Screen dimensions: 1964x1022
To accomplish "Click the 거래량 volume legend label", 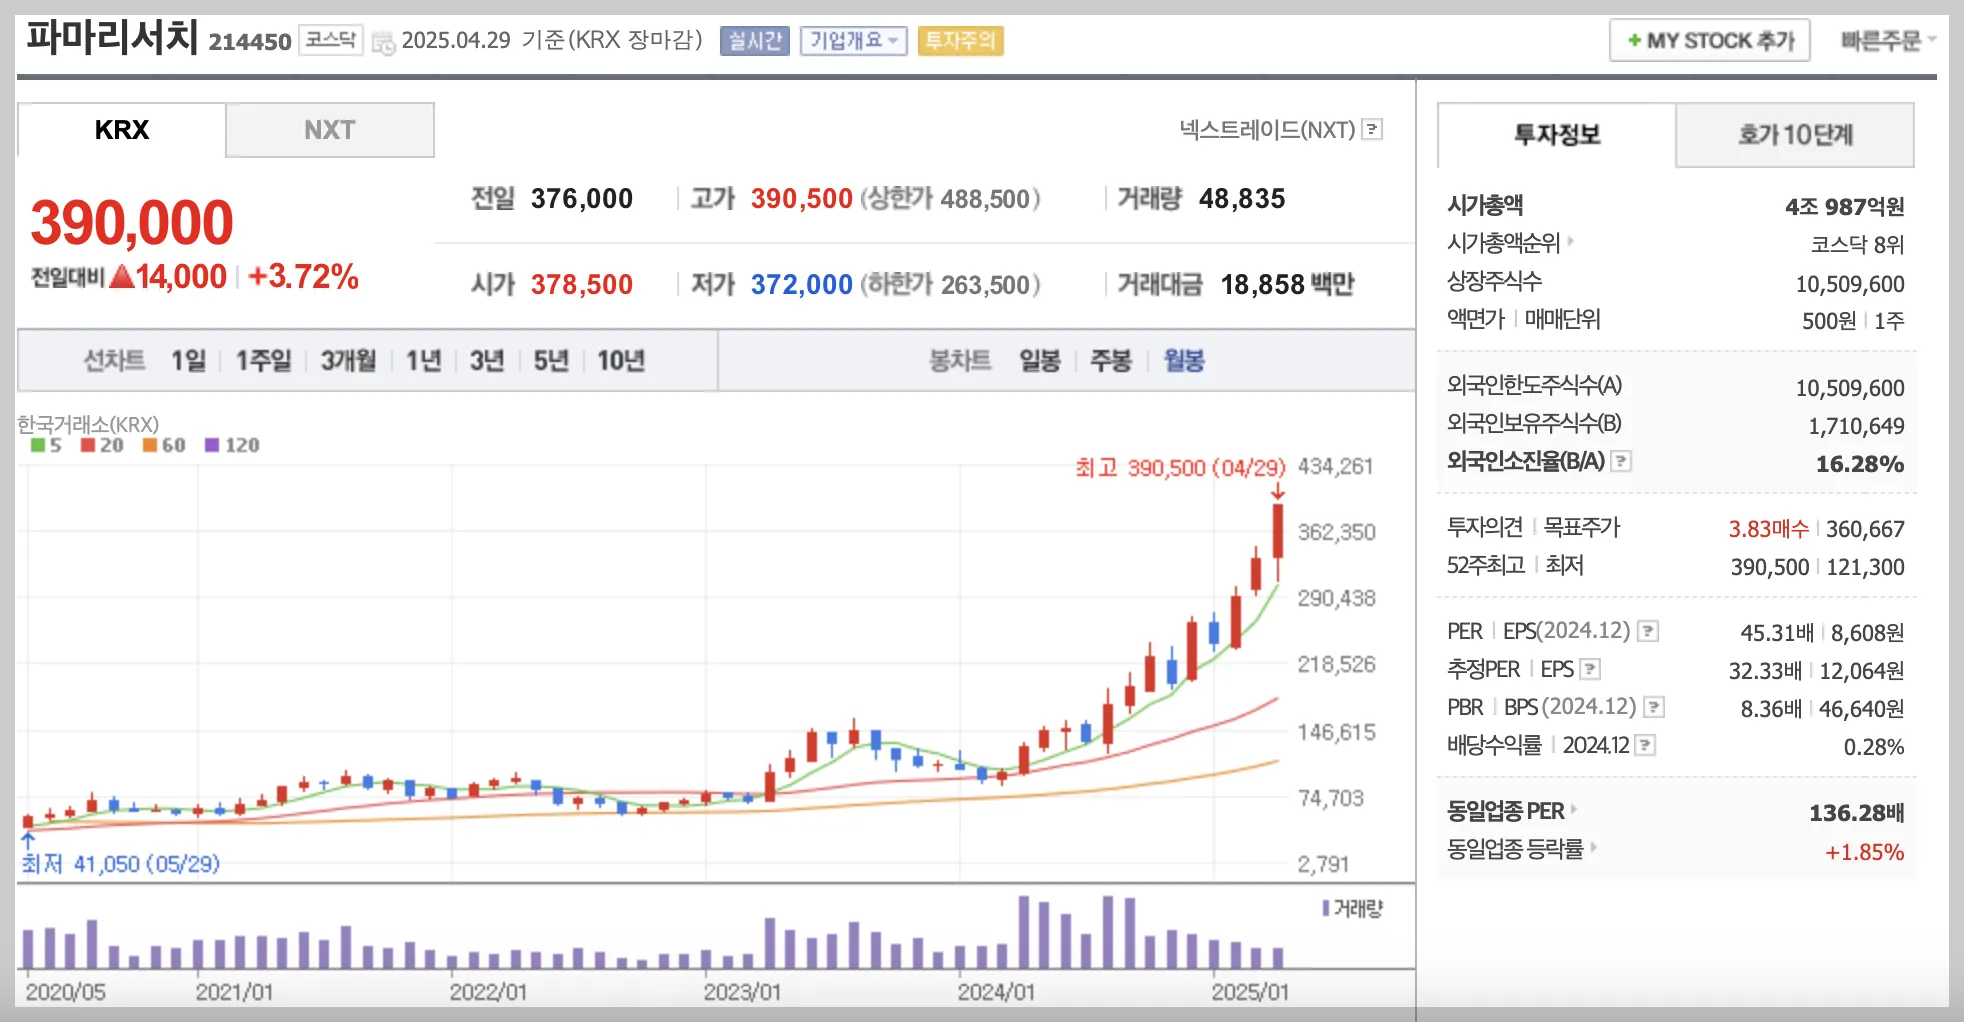I will click(x=1353, y=908).
